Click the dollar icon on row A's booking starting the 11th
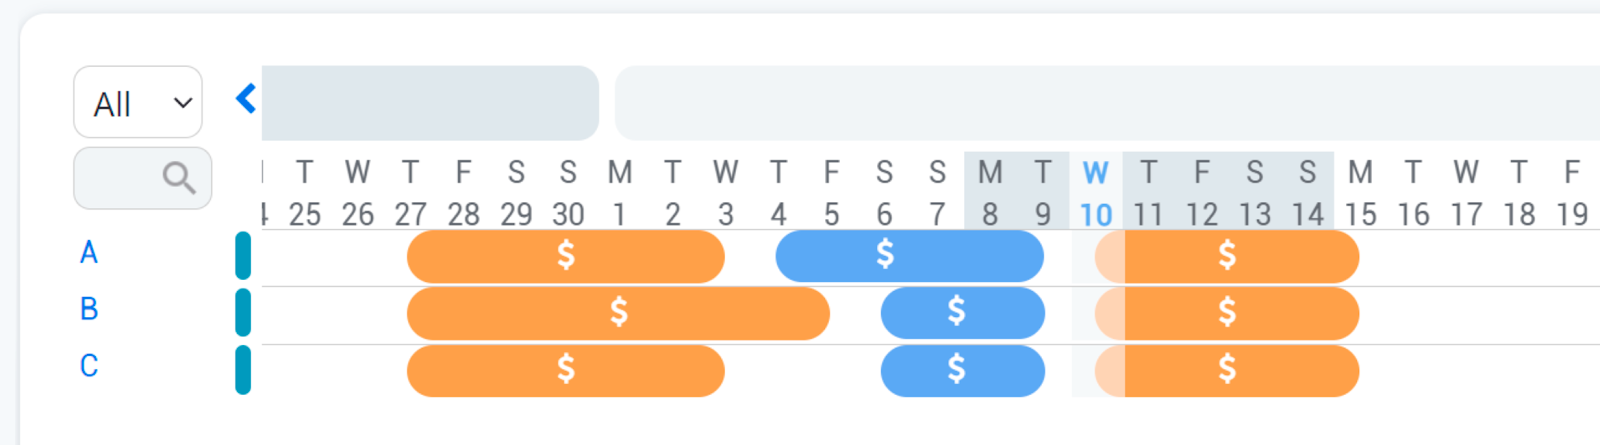 pyautogui.click(x=1227, y=255)
